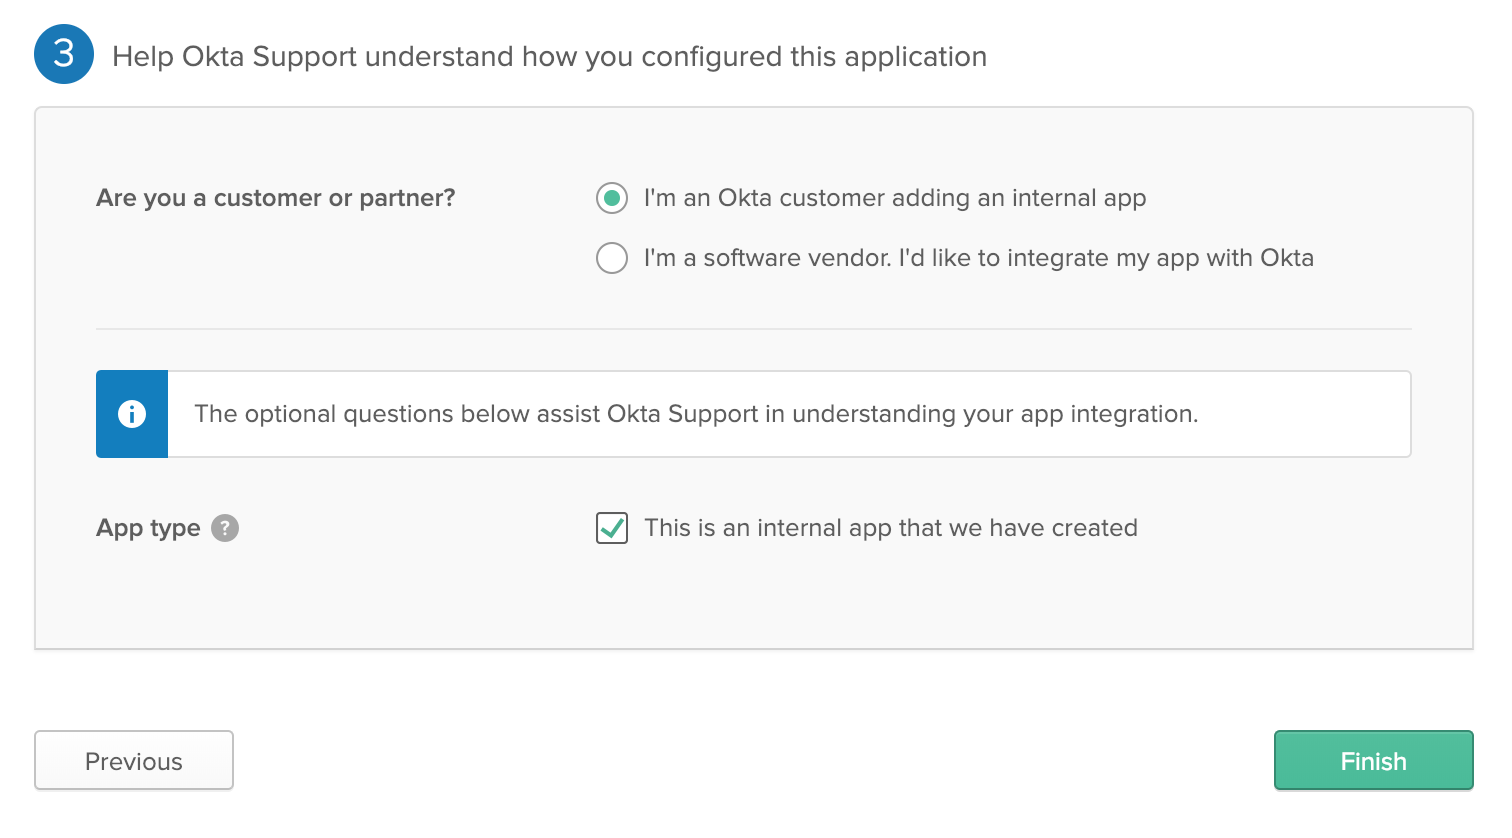Click the blue info icon in banner
The image size is (1512, 838).
[x=132, y=414]
